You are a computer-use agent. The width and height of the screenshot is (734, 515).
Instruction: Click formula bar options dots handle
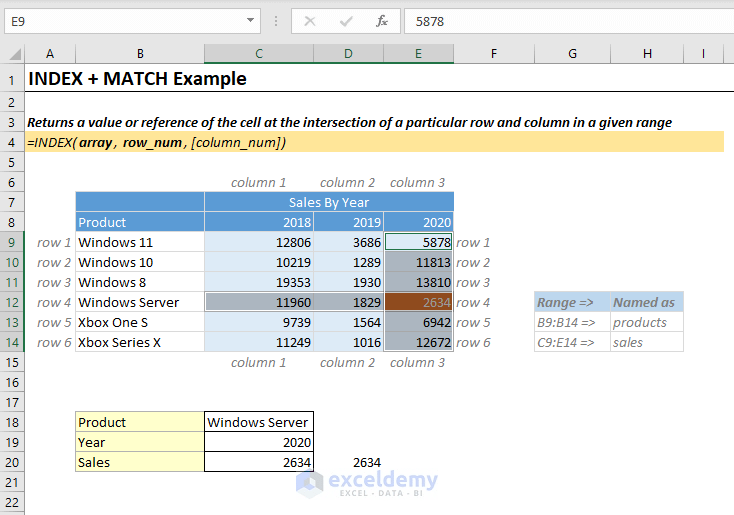pos(276,21)
